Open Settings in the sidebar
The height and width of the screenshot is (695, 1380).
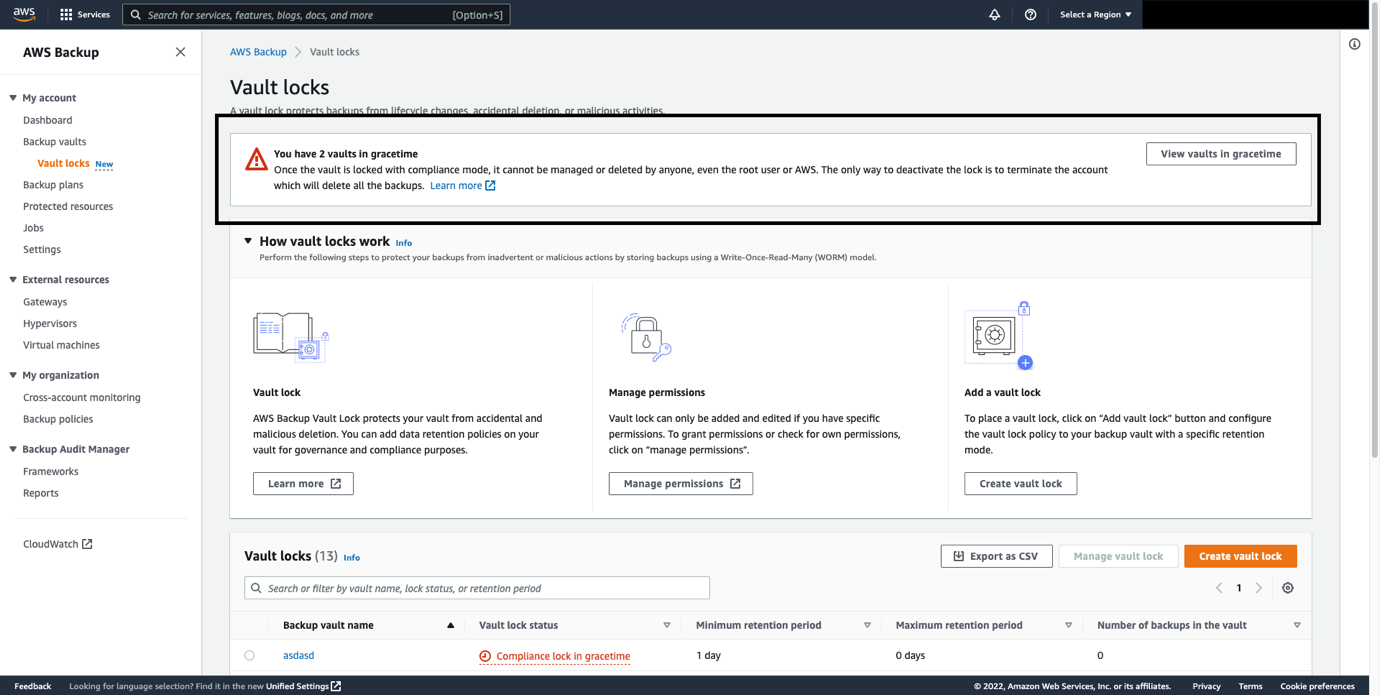point(42,250)
